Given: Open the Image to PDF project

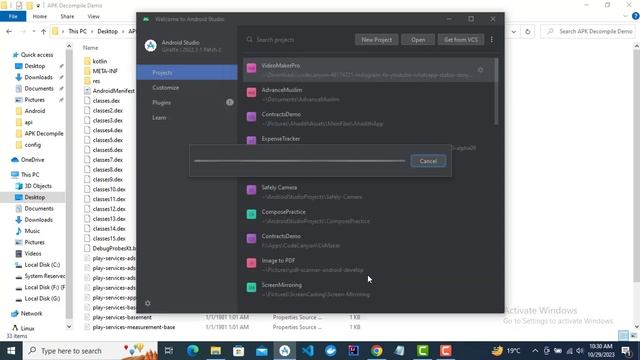Looking at the screenshot, I should click(369, 265).
